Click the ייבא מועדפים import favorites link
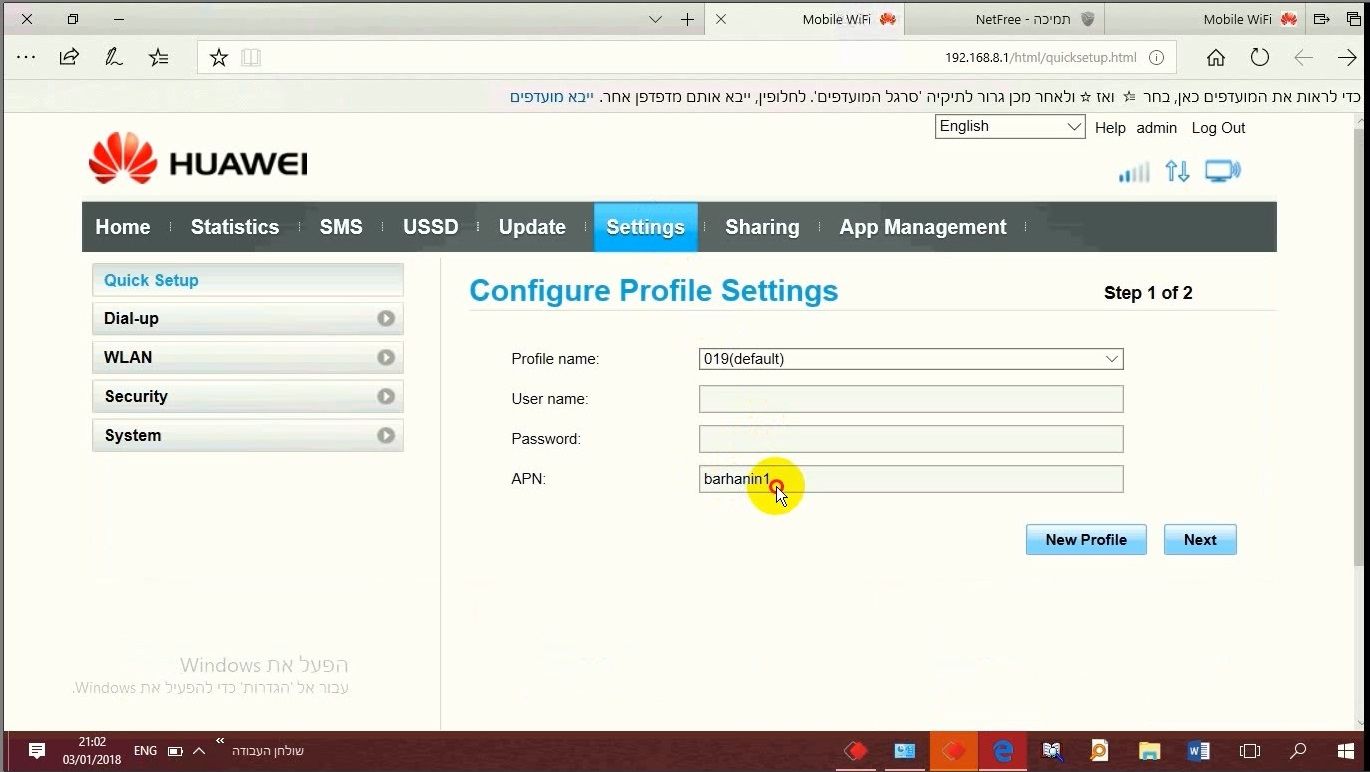Viewport: 1370px width, 772px height. tap(552, 97)
